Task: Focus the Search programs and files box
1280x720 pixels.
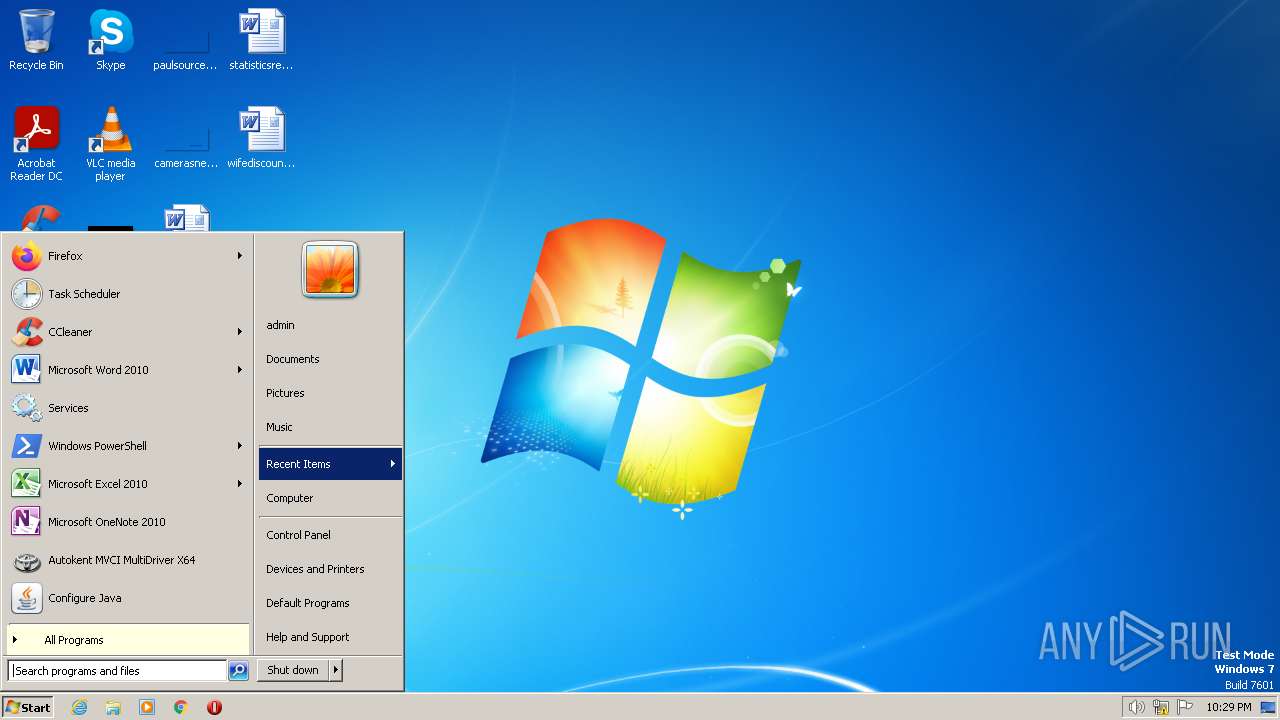Action: [117, 671]
